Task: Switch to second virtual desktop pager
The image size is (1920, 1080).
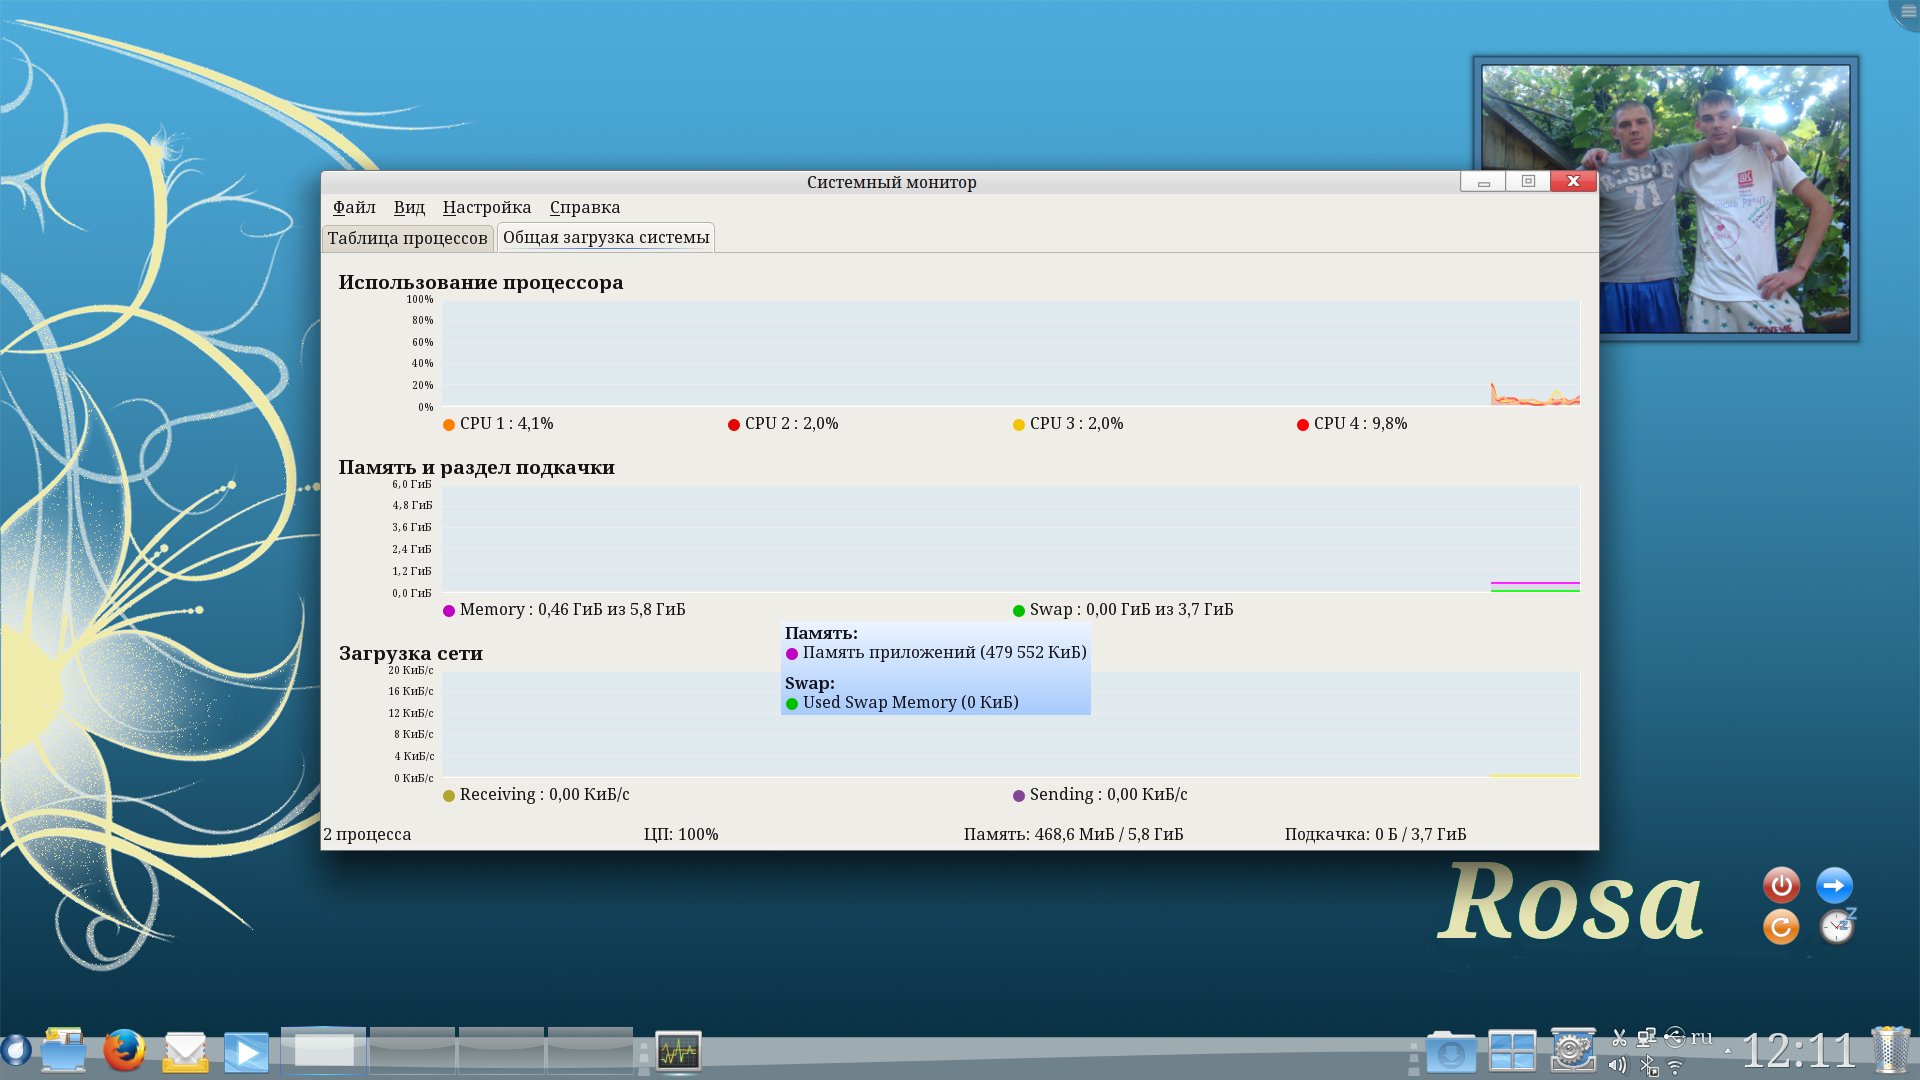Action: (x=412, y=1051)
